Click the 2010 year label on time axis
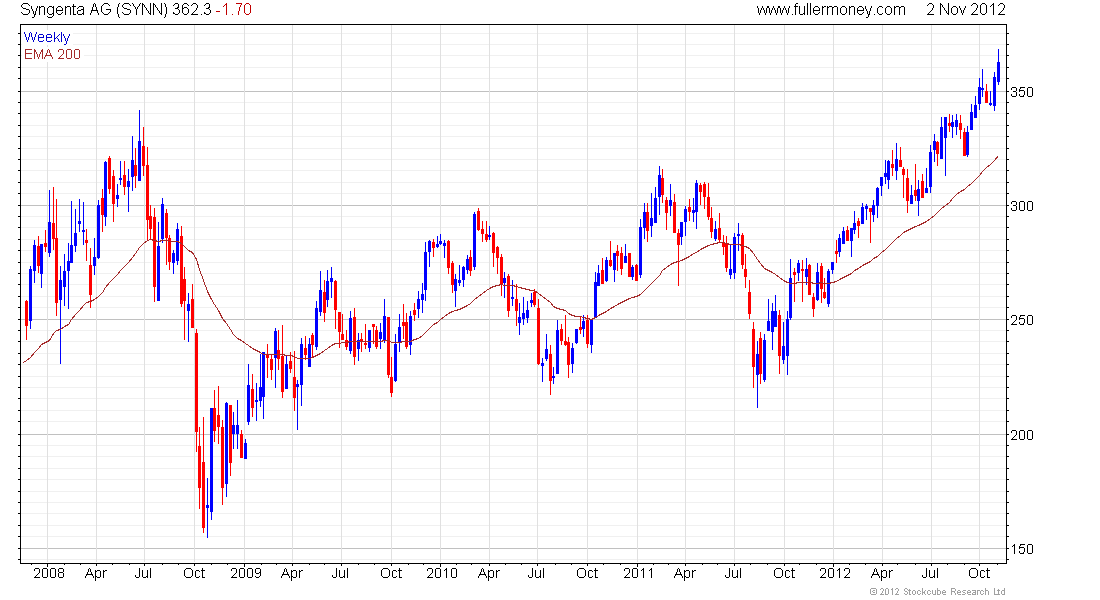 pos(441,573)
